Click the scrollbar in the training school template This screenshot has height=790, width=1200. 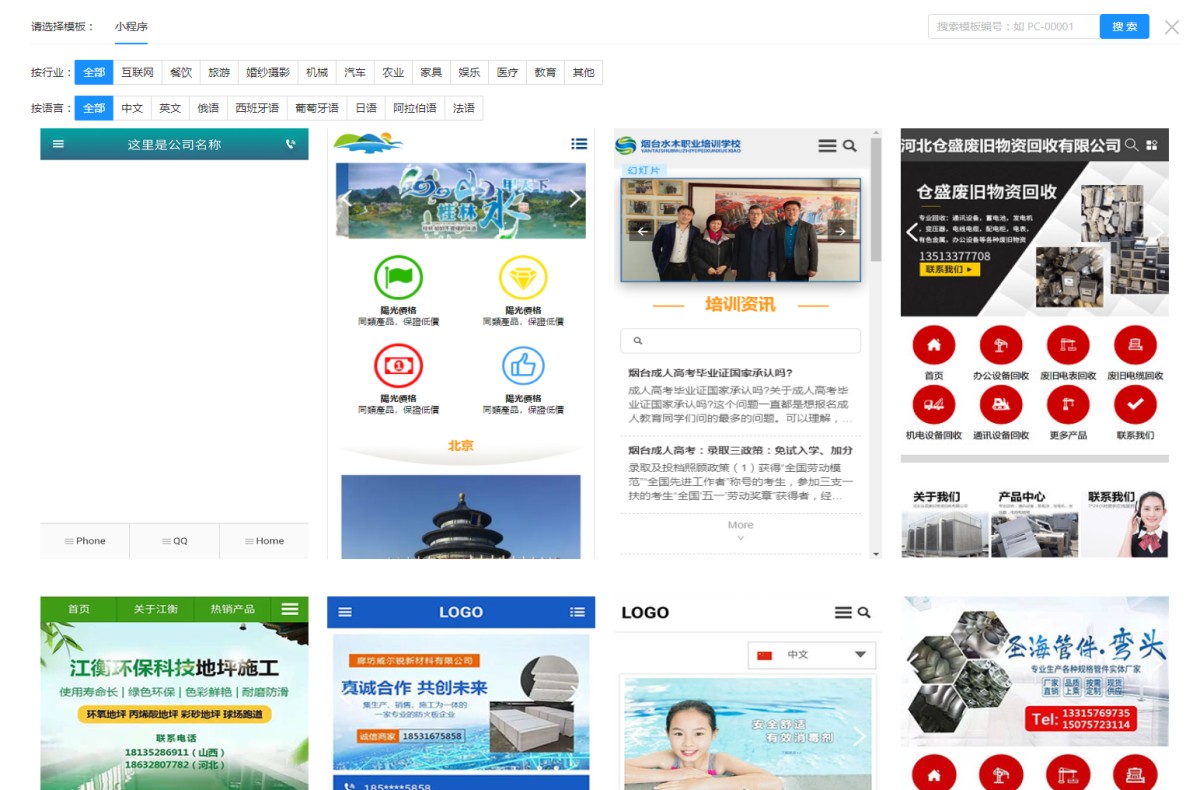tap(876, 200)
